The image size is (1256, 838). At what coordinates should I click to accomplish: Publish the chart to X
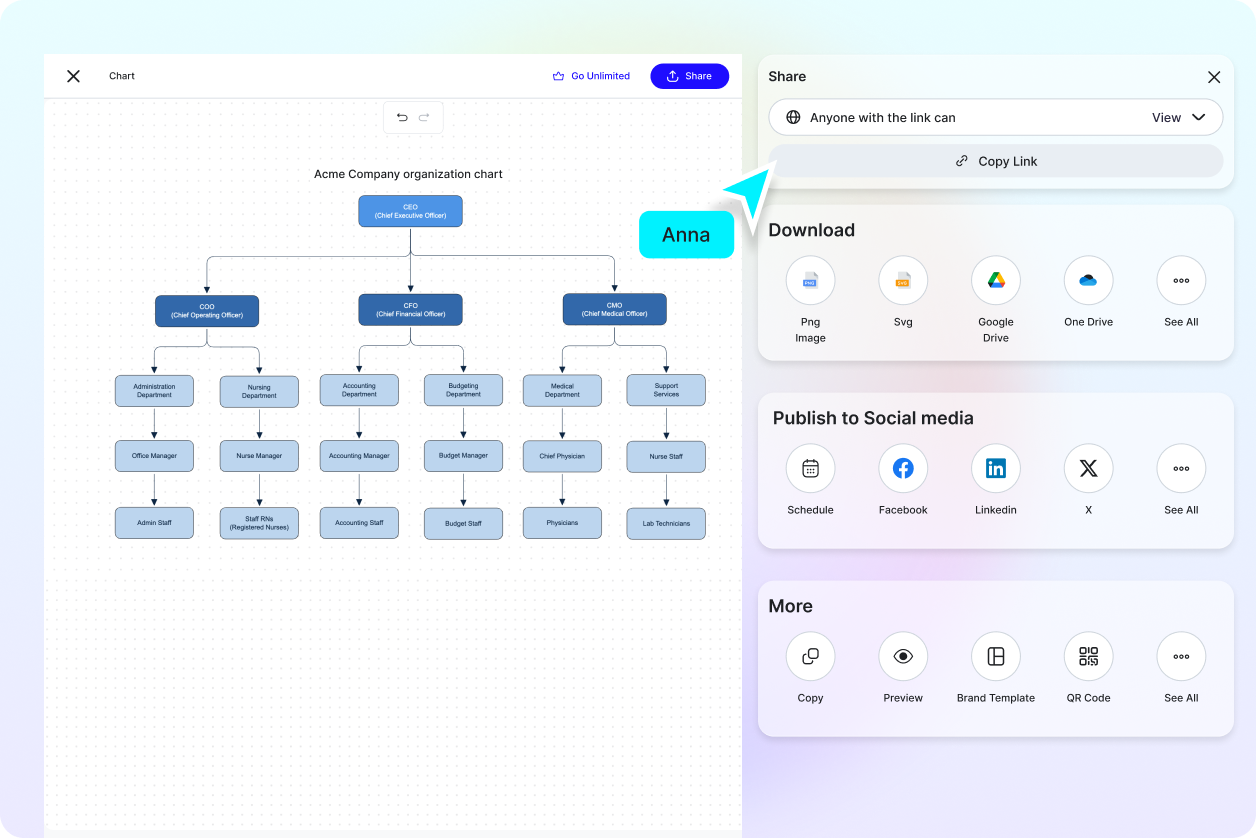pyautogui.click(x=1088, y=468)
